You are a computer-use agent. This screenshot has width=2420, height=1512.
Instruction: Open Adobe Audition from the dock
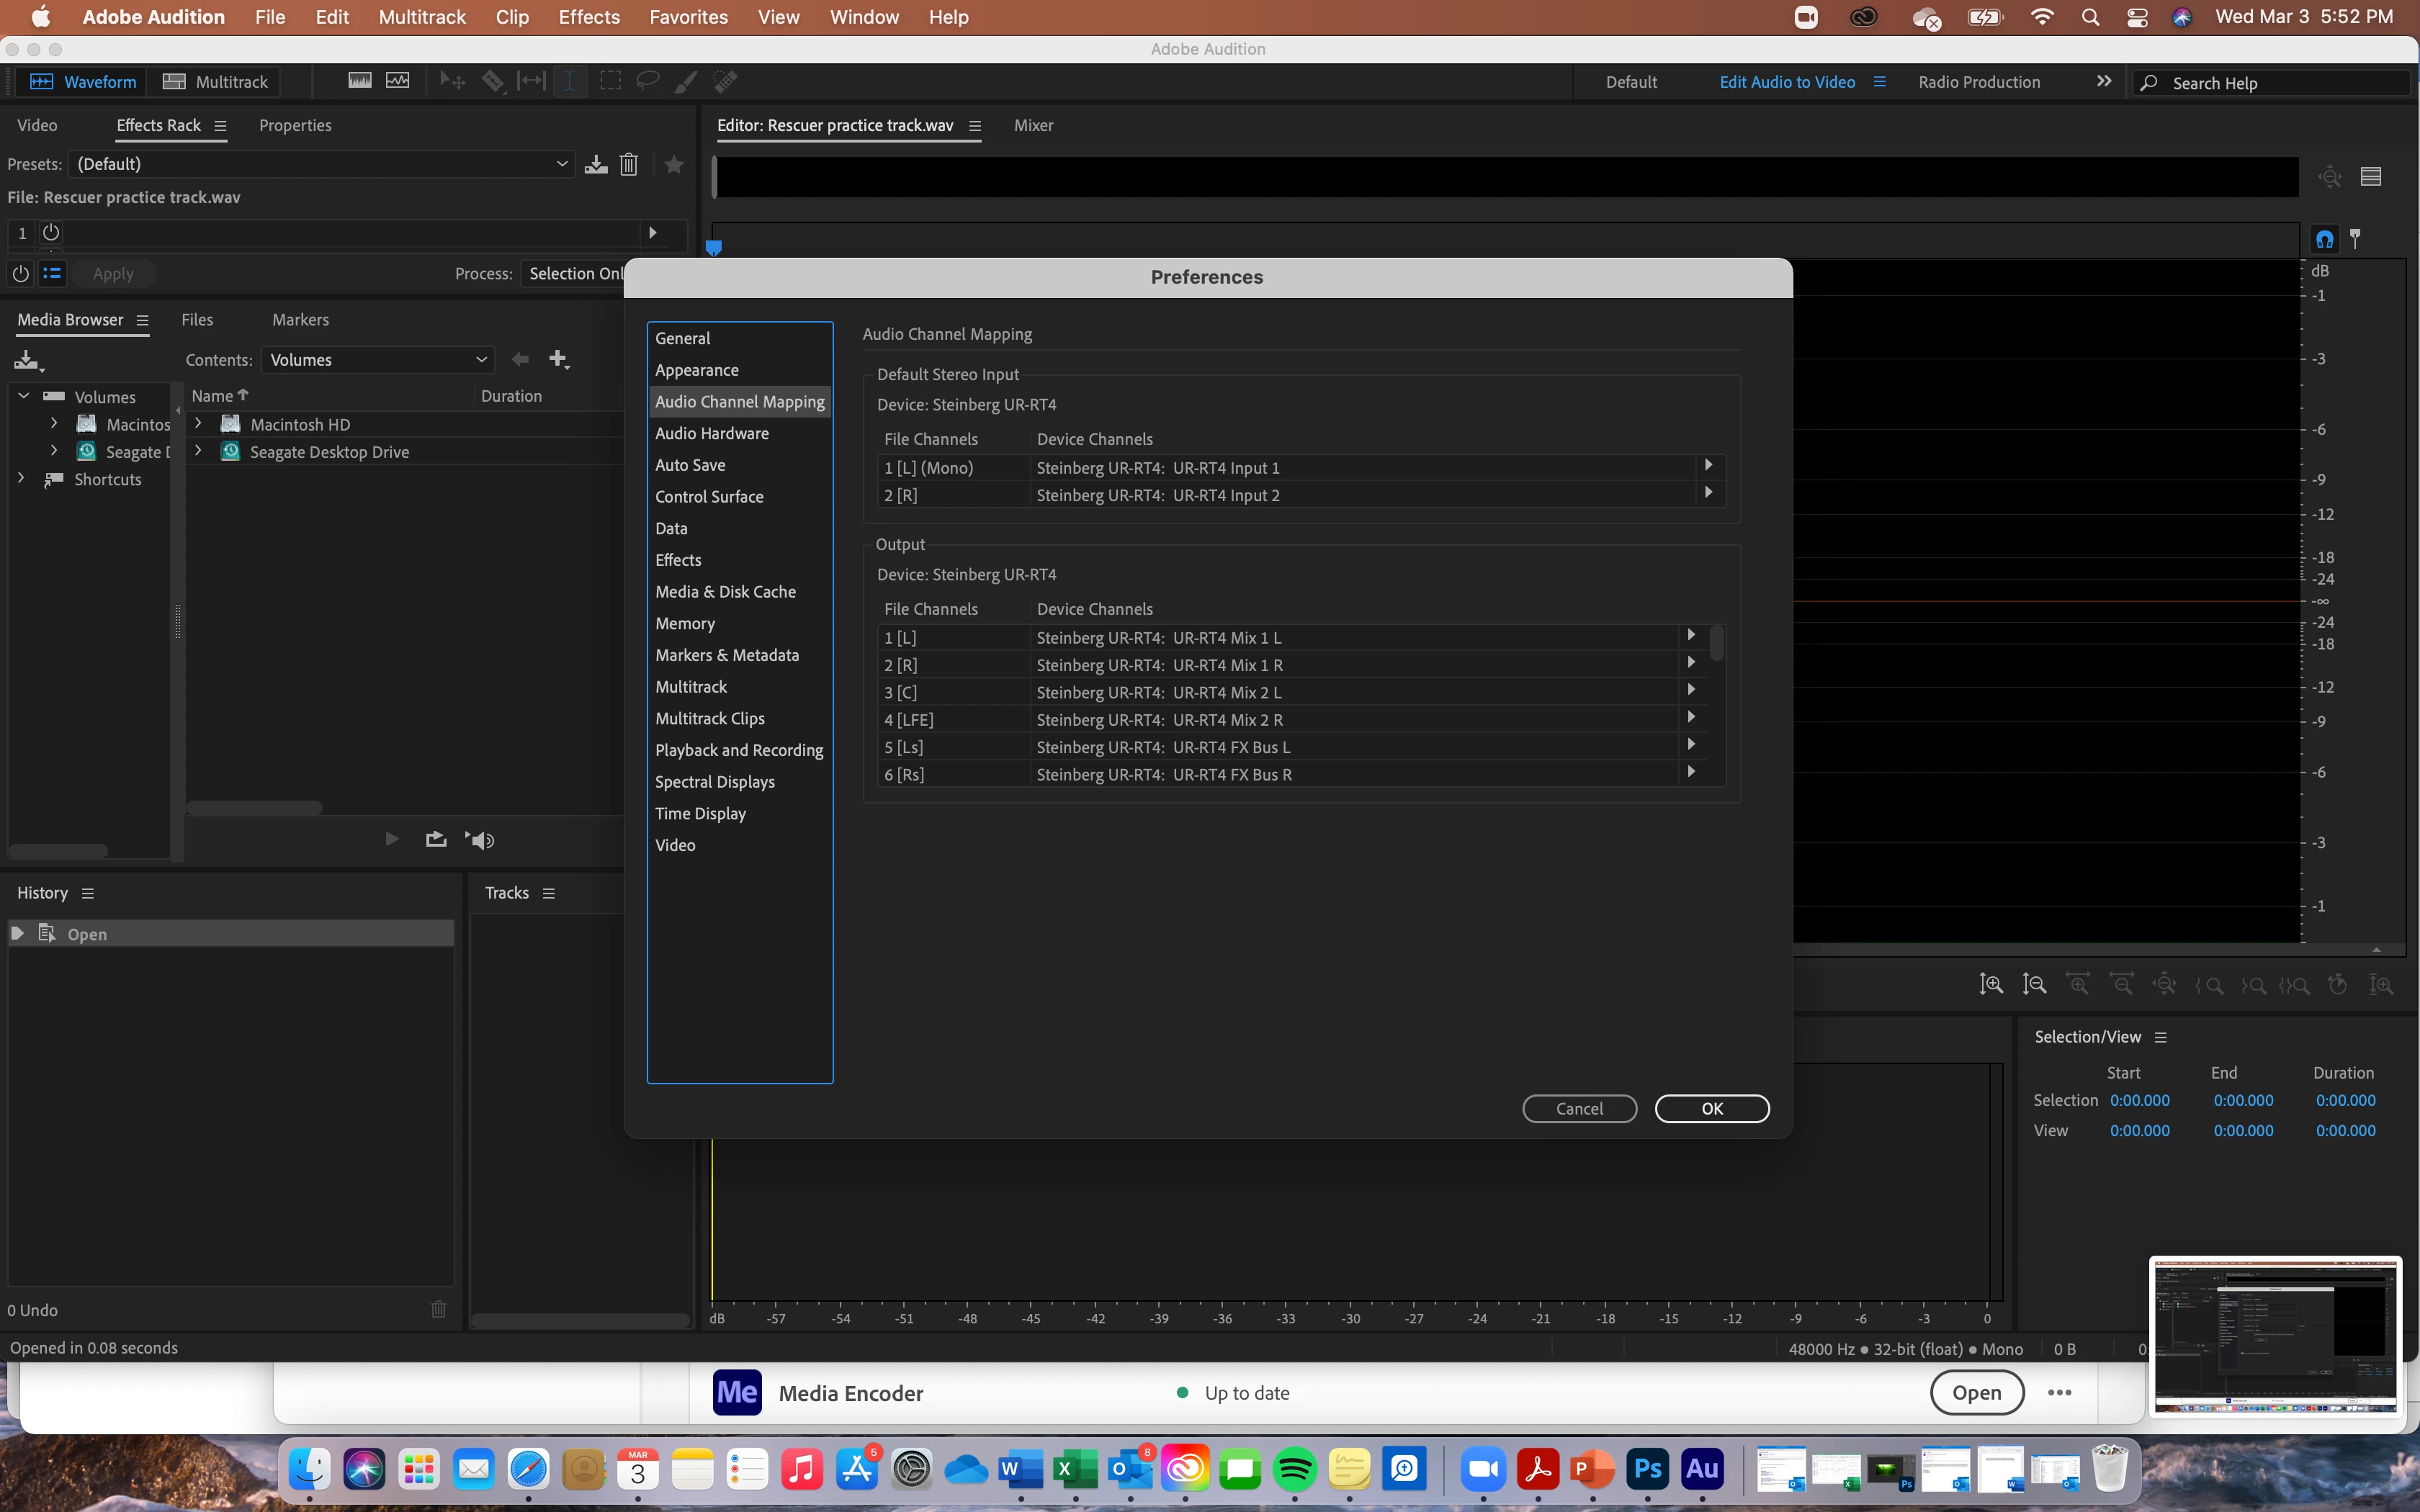[1701, 1469]
